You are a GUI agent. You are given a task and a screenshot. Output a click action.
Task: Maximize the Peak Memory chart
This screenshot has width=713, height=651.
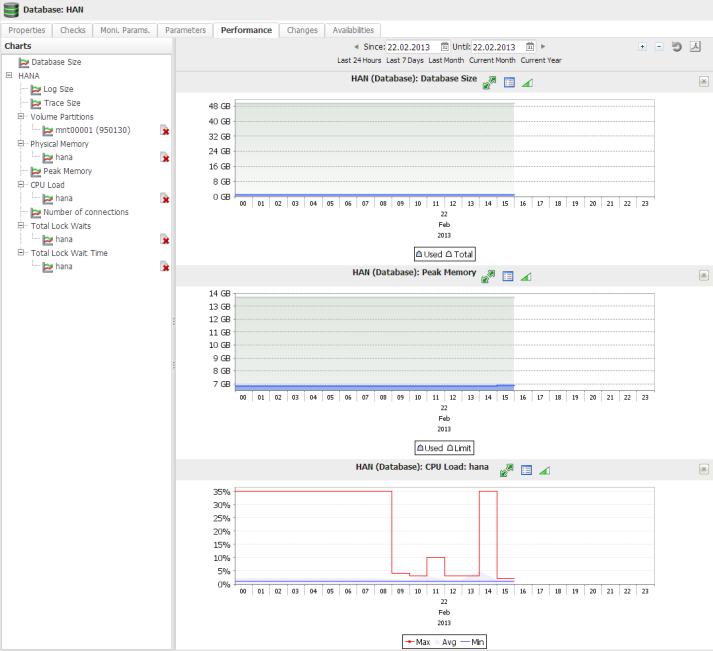pos(488,276)
